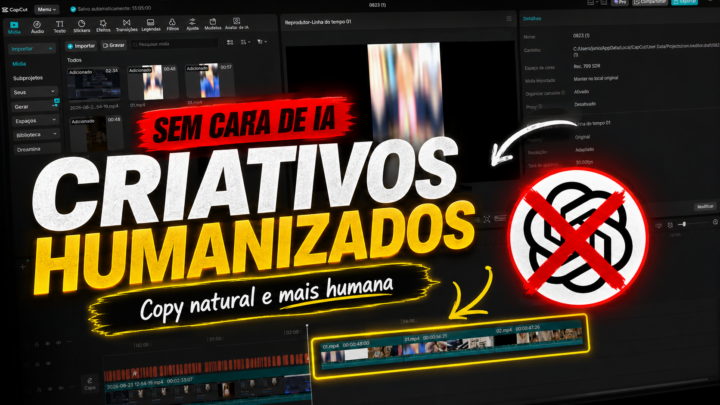Open the Texto tool
This screenshot has height=405, width=720.
click(60, 27)
